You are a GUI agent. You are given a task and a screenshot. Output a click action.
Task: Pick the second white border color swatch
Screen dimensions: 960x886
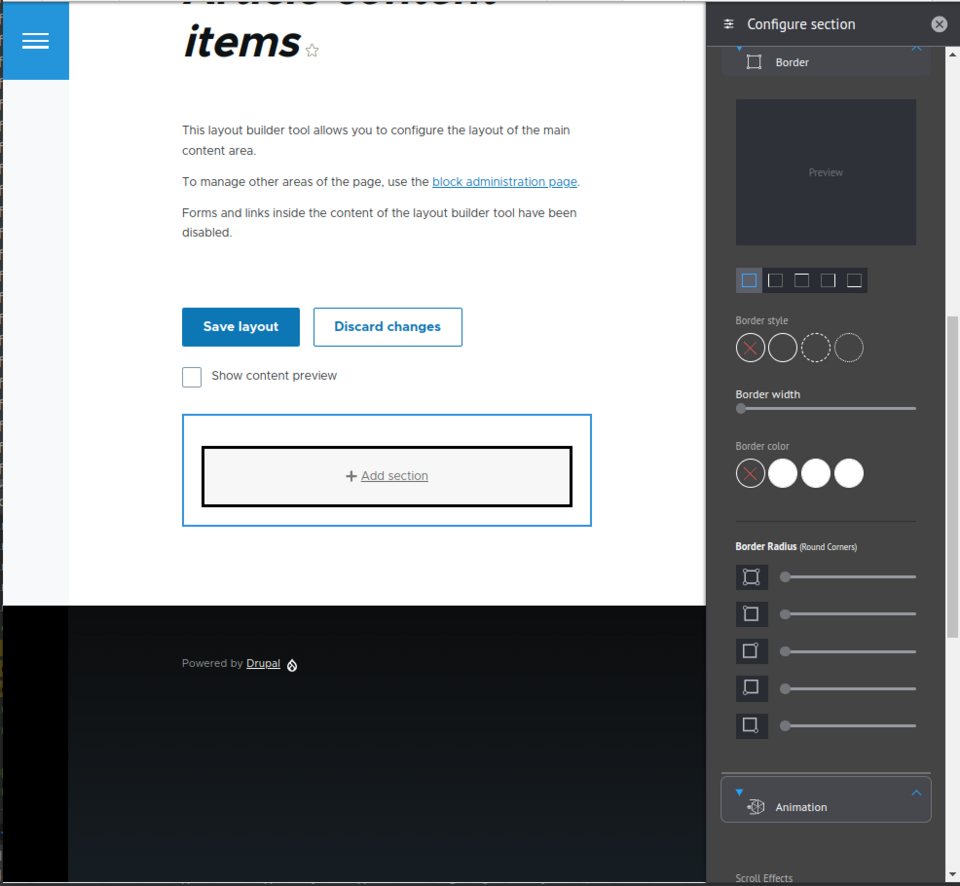pyautogui.click(x=816, y=473)
